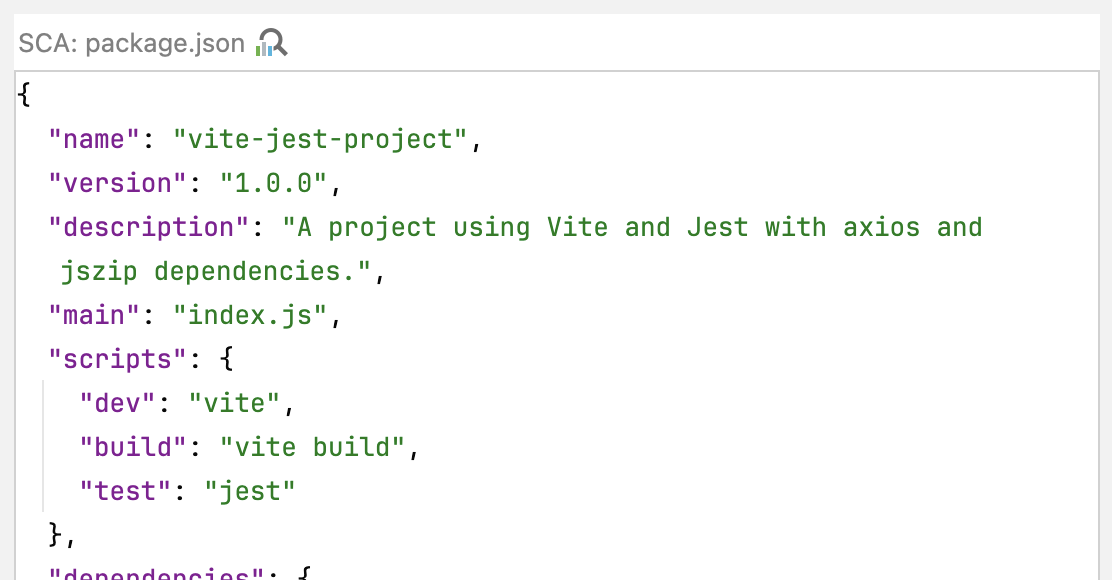This screenshot has width=1112, height=580.
Task: Click the opening brace after "scripts"
Action: point(226,359)
